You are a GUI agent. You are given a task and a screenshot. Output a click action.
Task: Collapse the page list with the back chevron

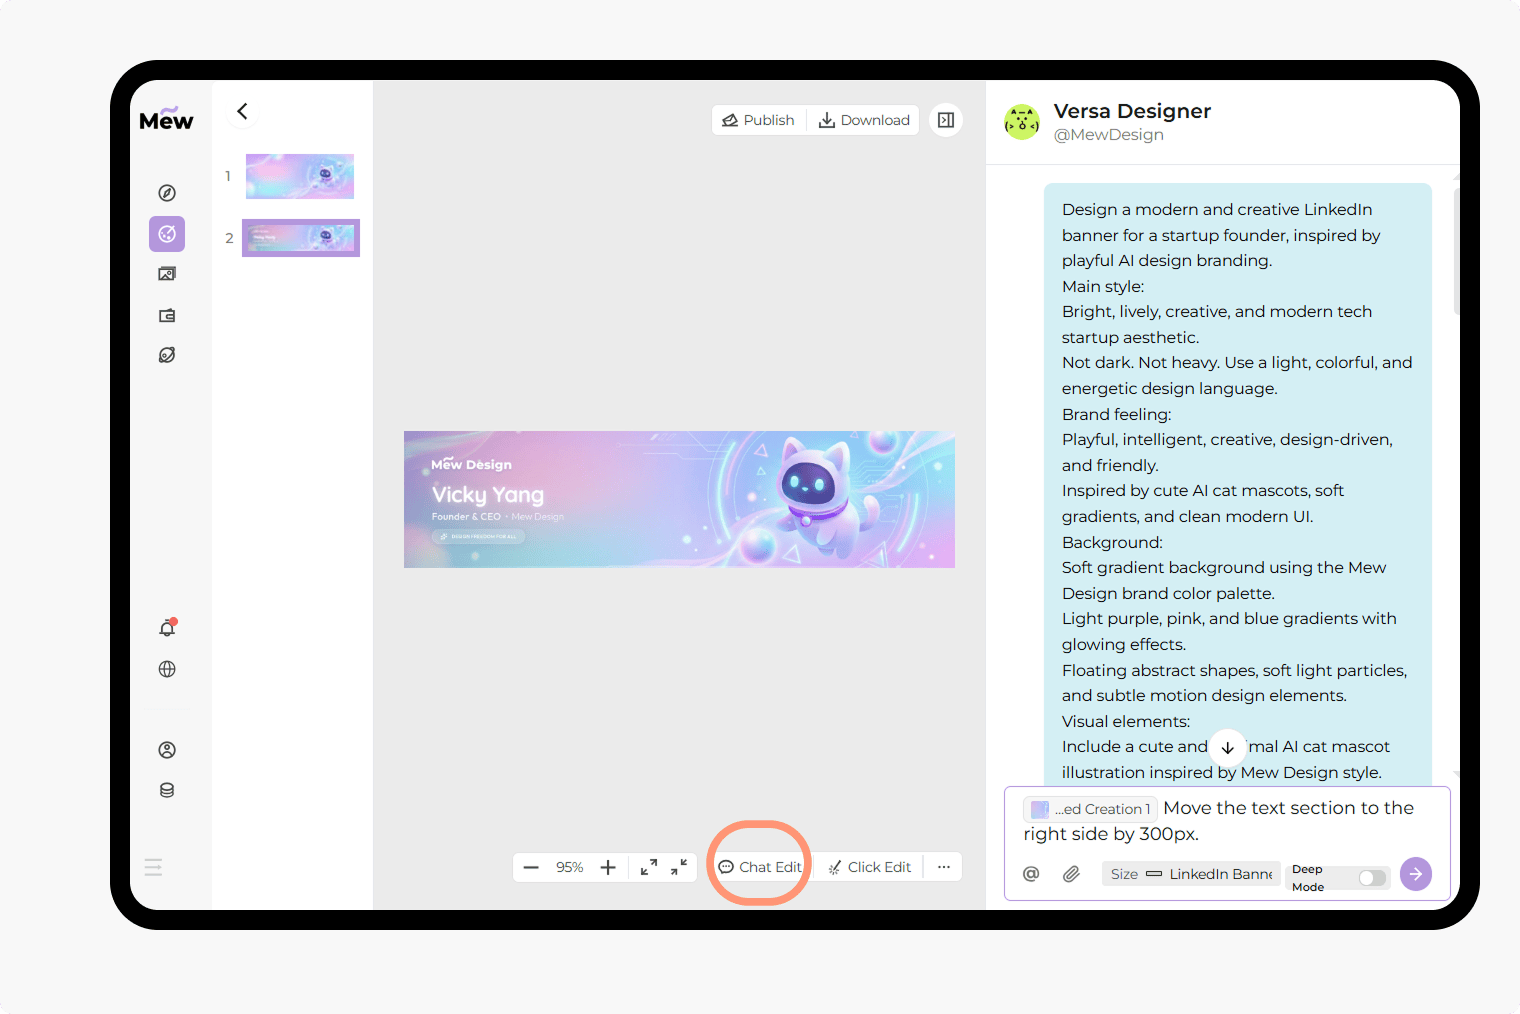click(x=242, y=112)
